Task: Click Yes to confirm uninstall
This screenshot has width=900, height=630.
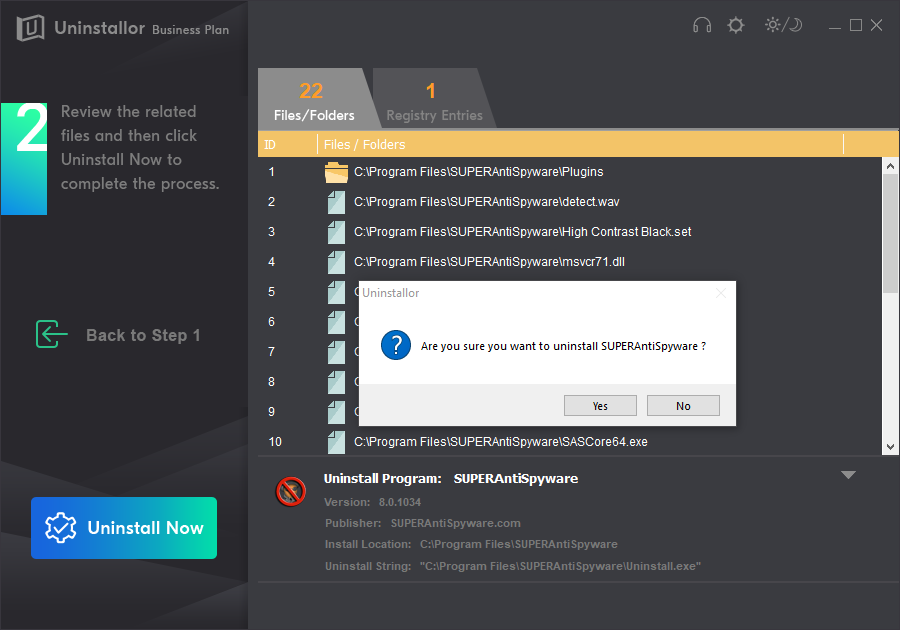Action: click(600, 406)
